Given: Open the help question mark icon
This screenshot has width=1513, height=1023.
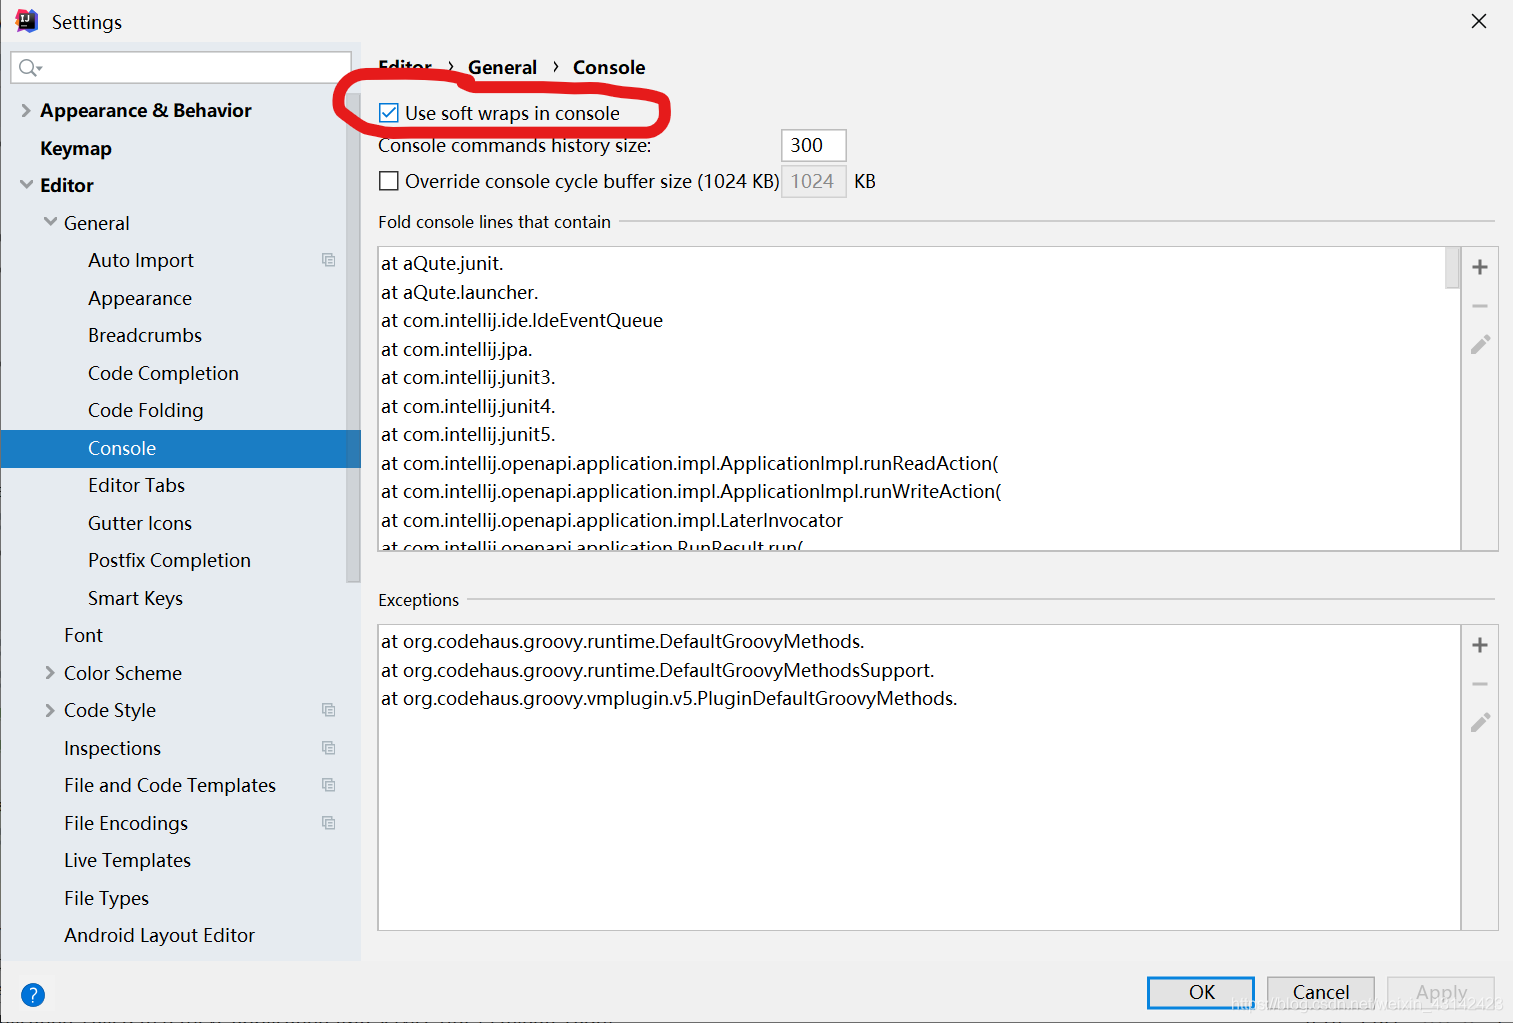Looking at the screenshot, I should (x=33, y=995).
